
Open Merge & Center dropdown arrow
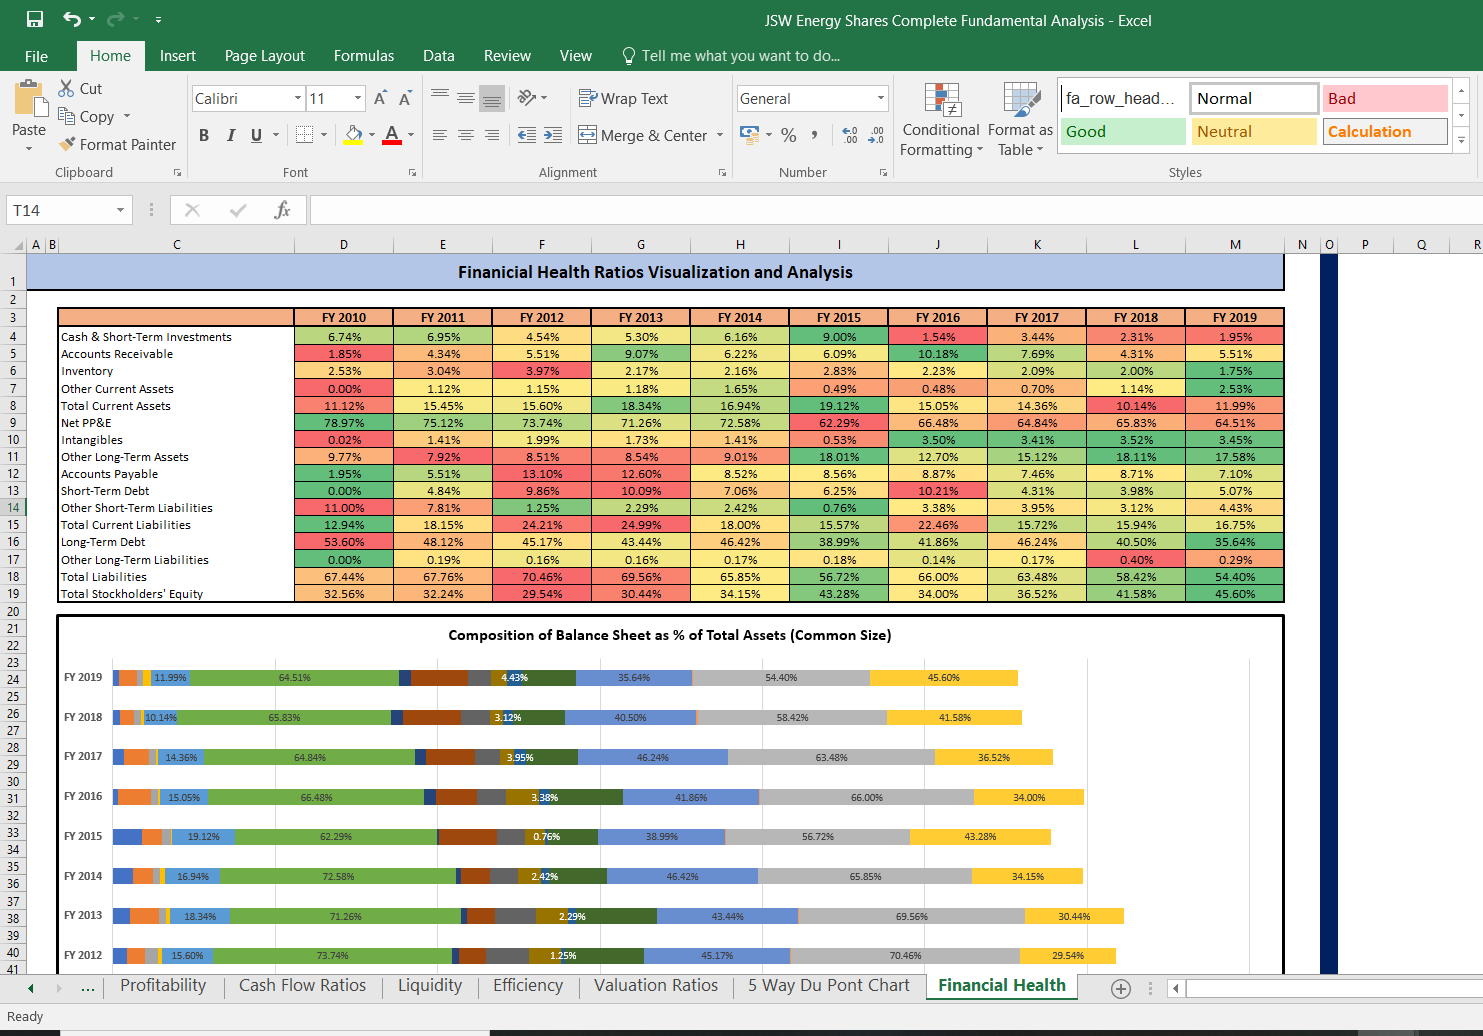point(720,135)
